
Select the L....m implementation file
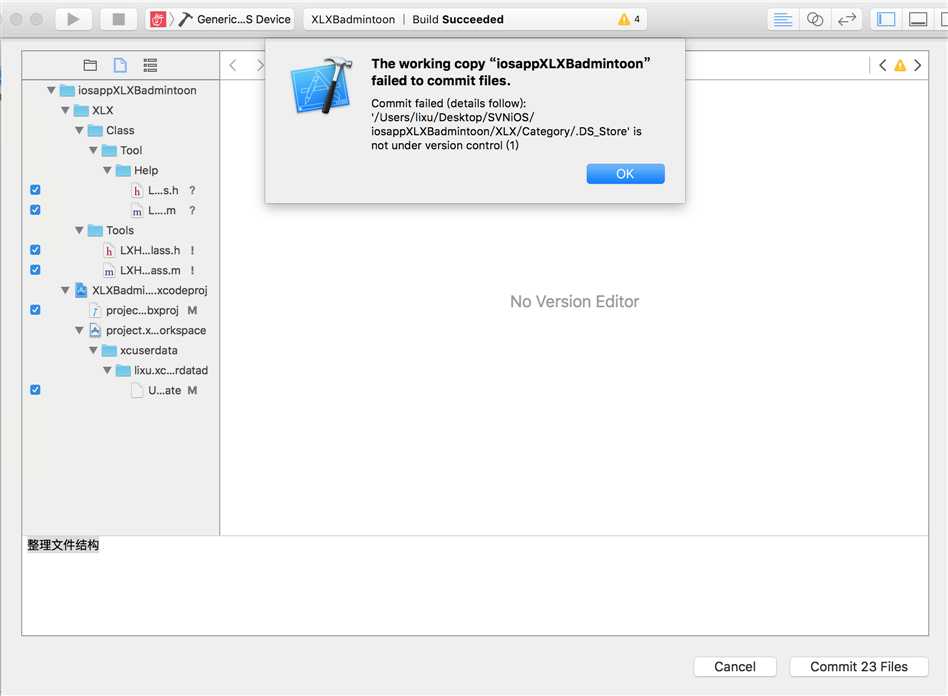click(154, 210)
